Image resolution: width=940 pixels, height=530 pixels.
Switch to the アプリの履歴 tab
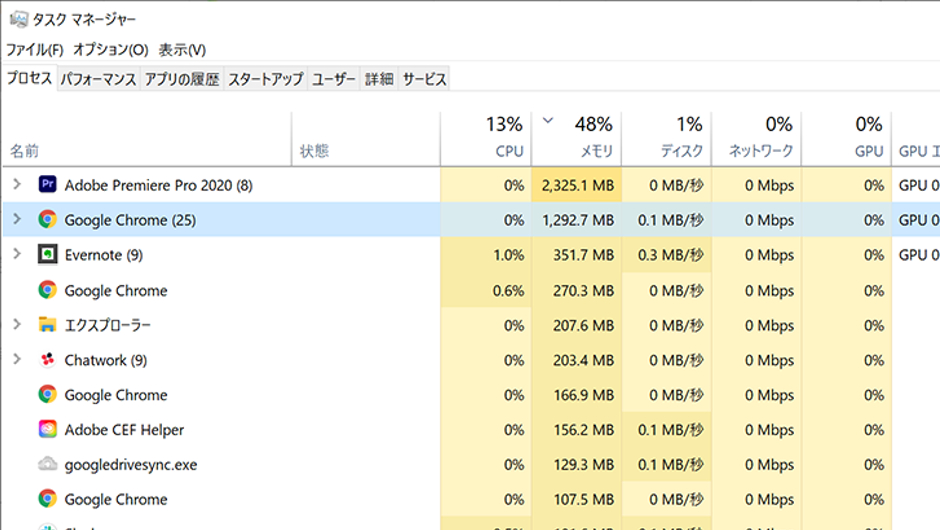(182, 79)
